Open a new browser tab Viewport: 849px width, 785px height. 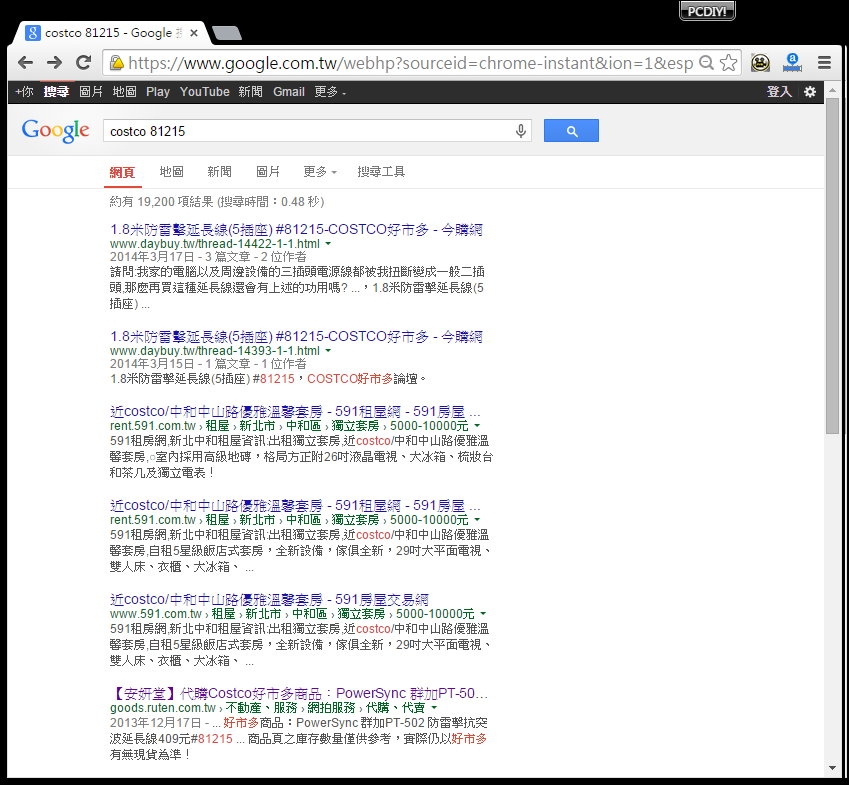227,34
